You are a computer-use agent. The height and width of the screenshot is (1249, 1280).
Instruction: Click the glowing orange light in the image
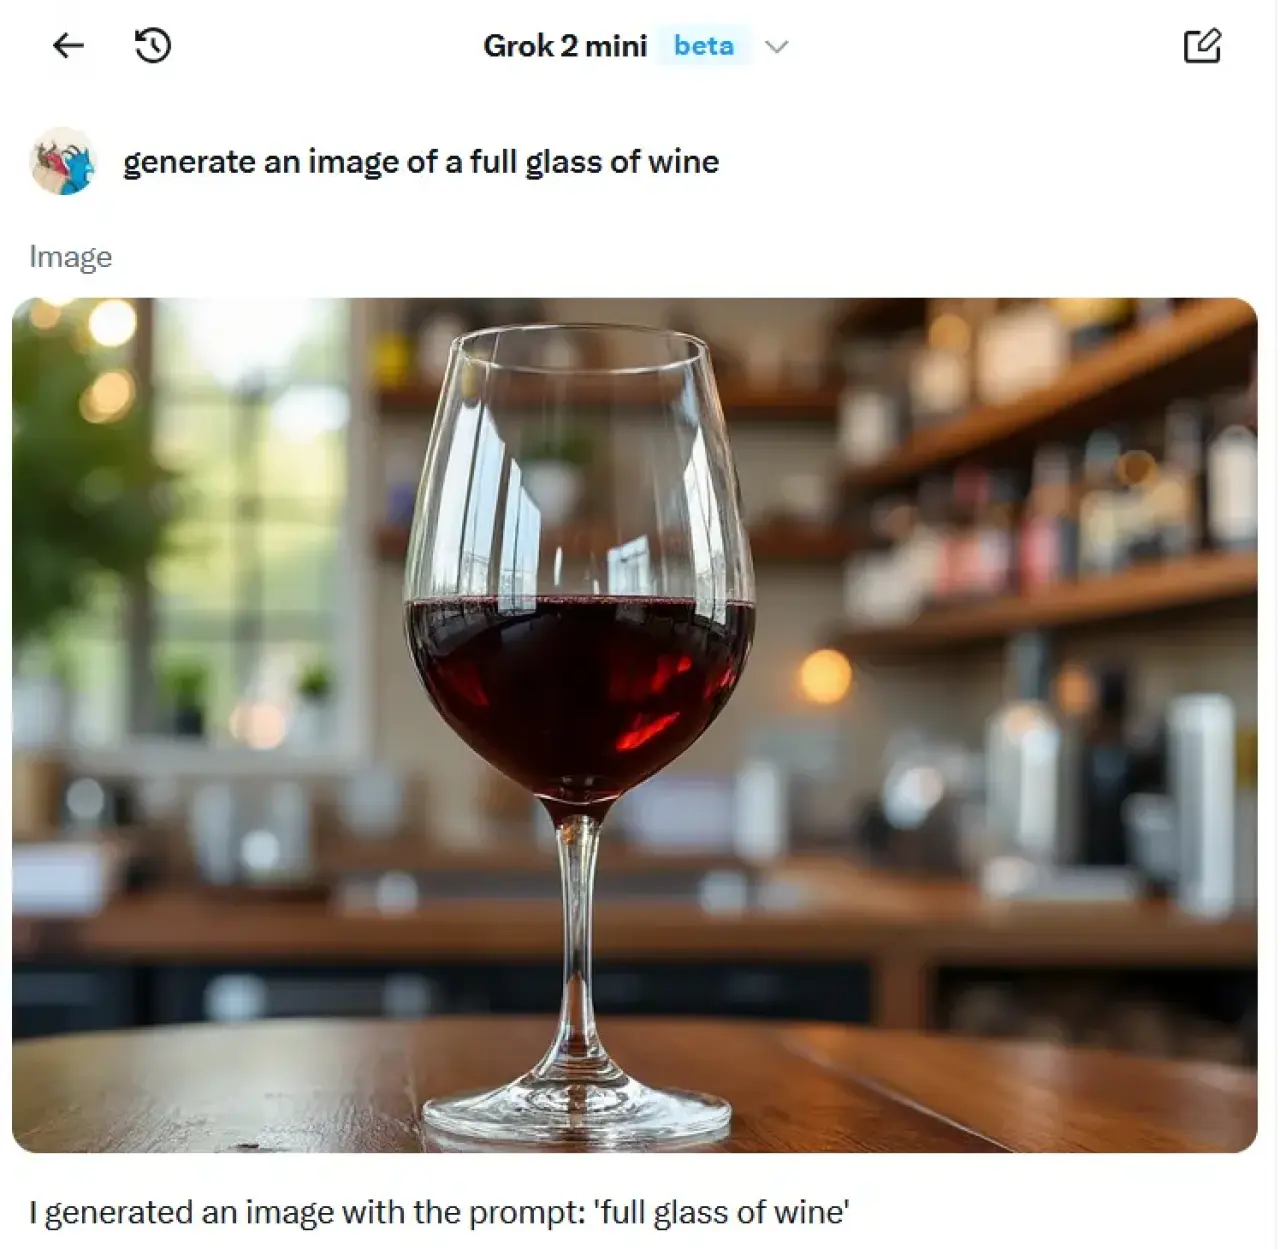pyautogui.click(x=825, y=676)
